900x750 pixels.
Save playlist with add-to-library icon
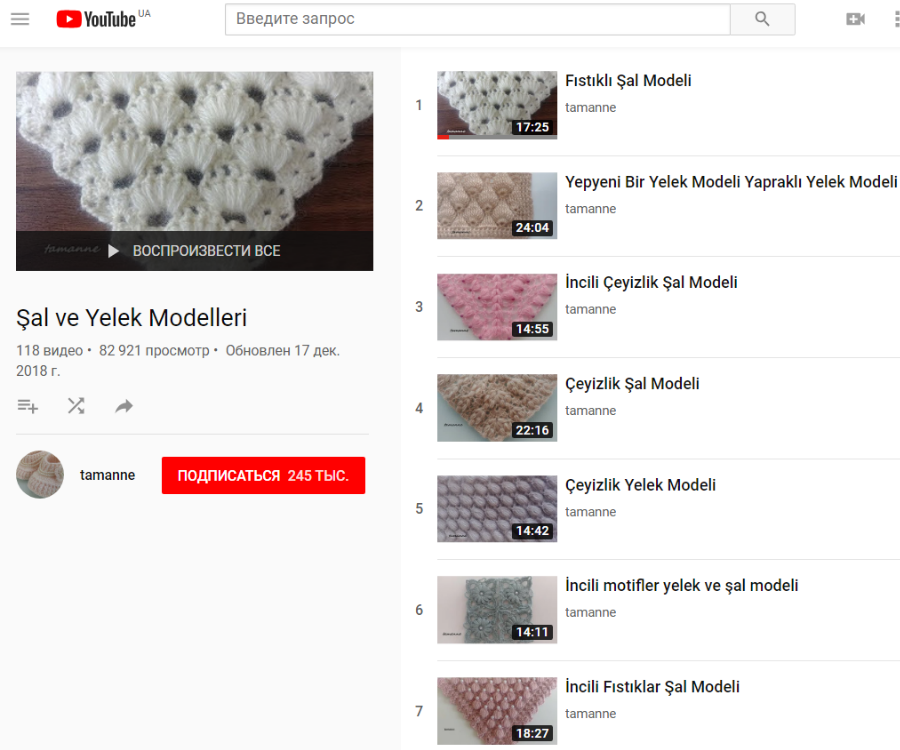[x=28, y=406]
